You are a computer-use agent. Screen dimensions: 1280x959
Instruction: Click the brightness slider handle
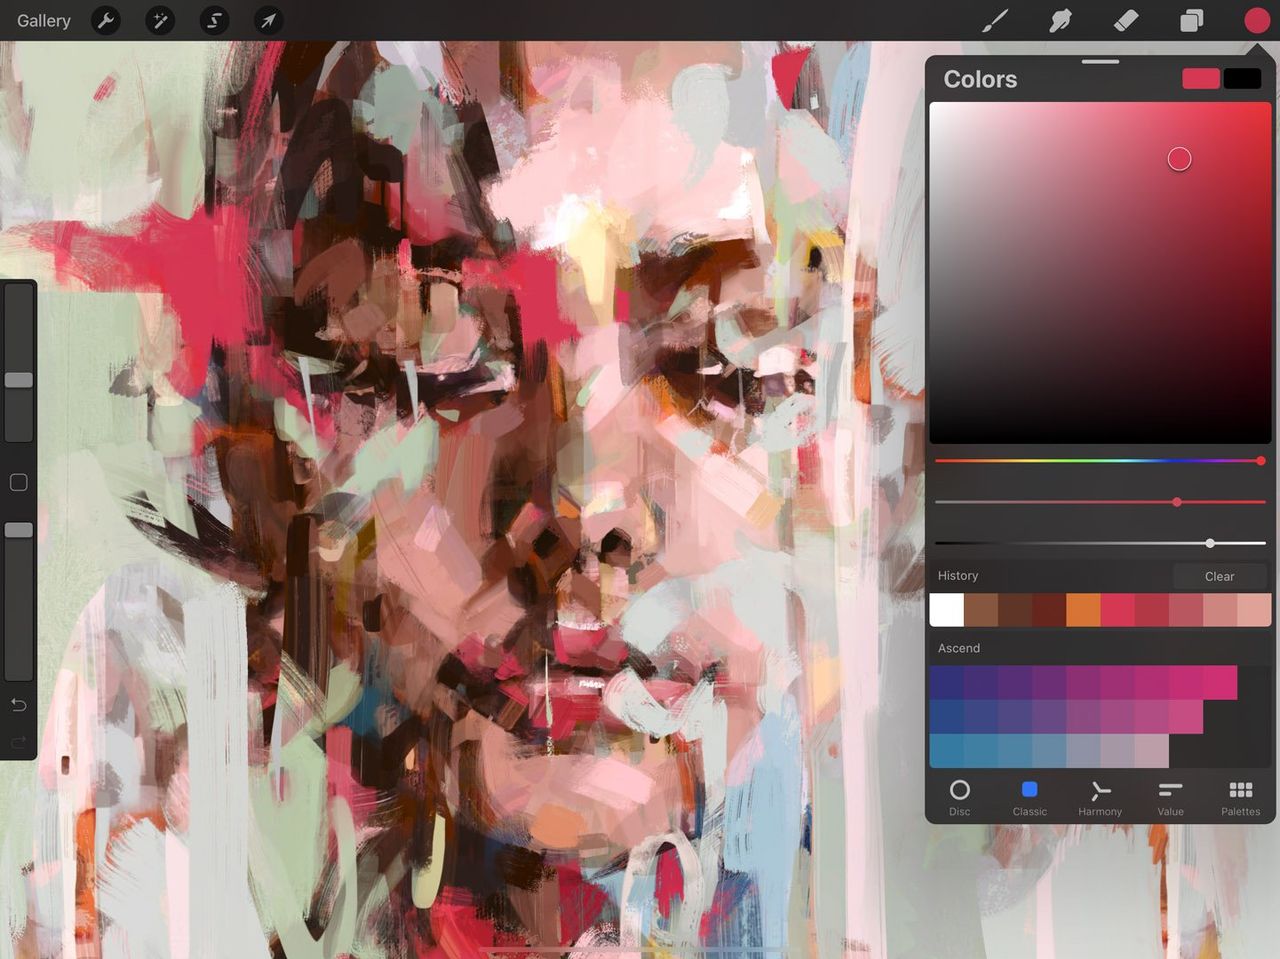click(x=1210, y=543)
